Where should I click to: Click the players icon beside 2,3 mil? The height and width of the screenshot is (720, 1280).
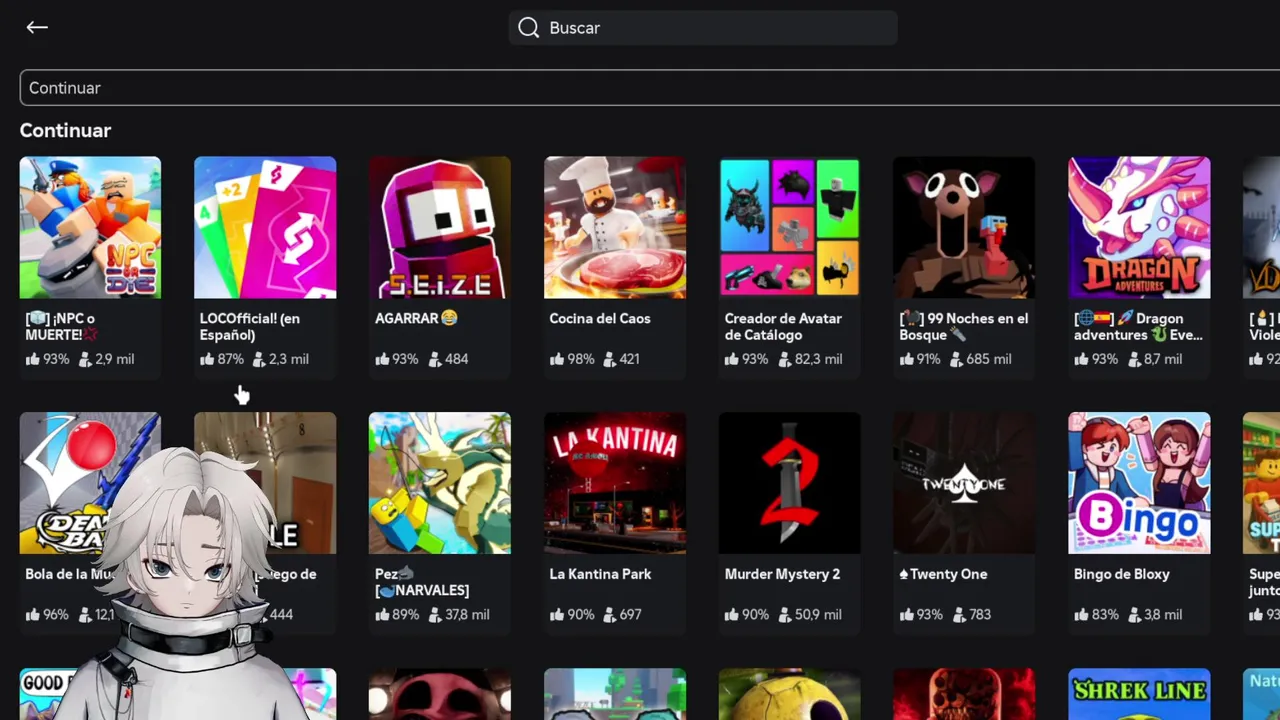259,359
